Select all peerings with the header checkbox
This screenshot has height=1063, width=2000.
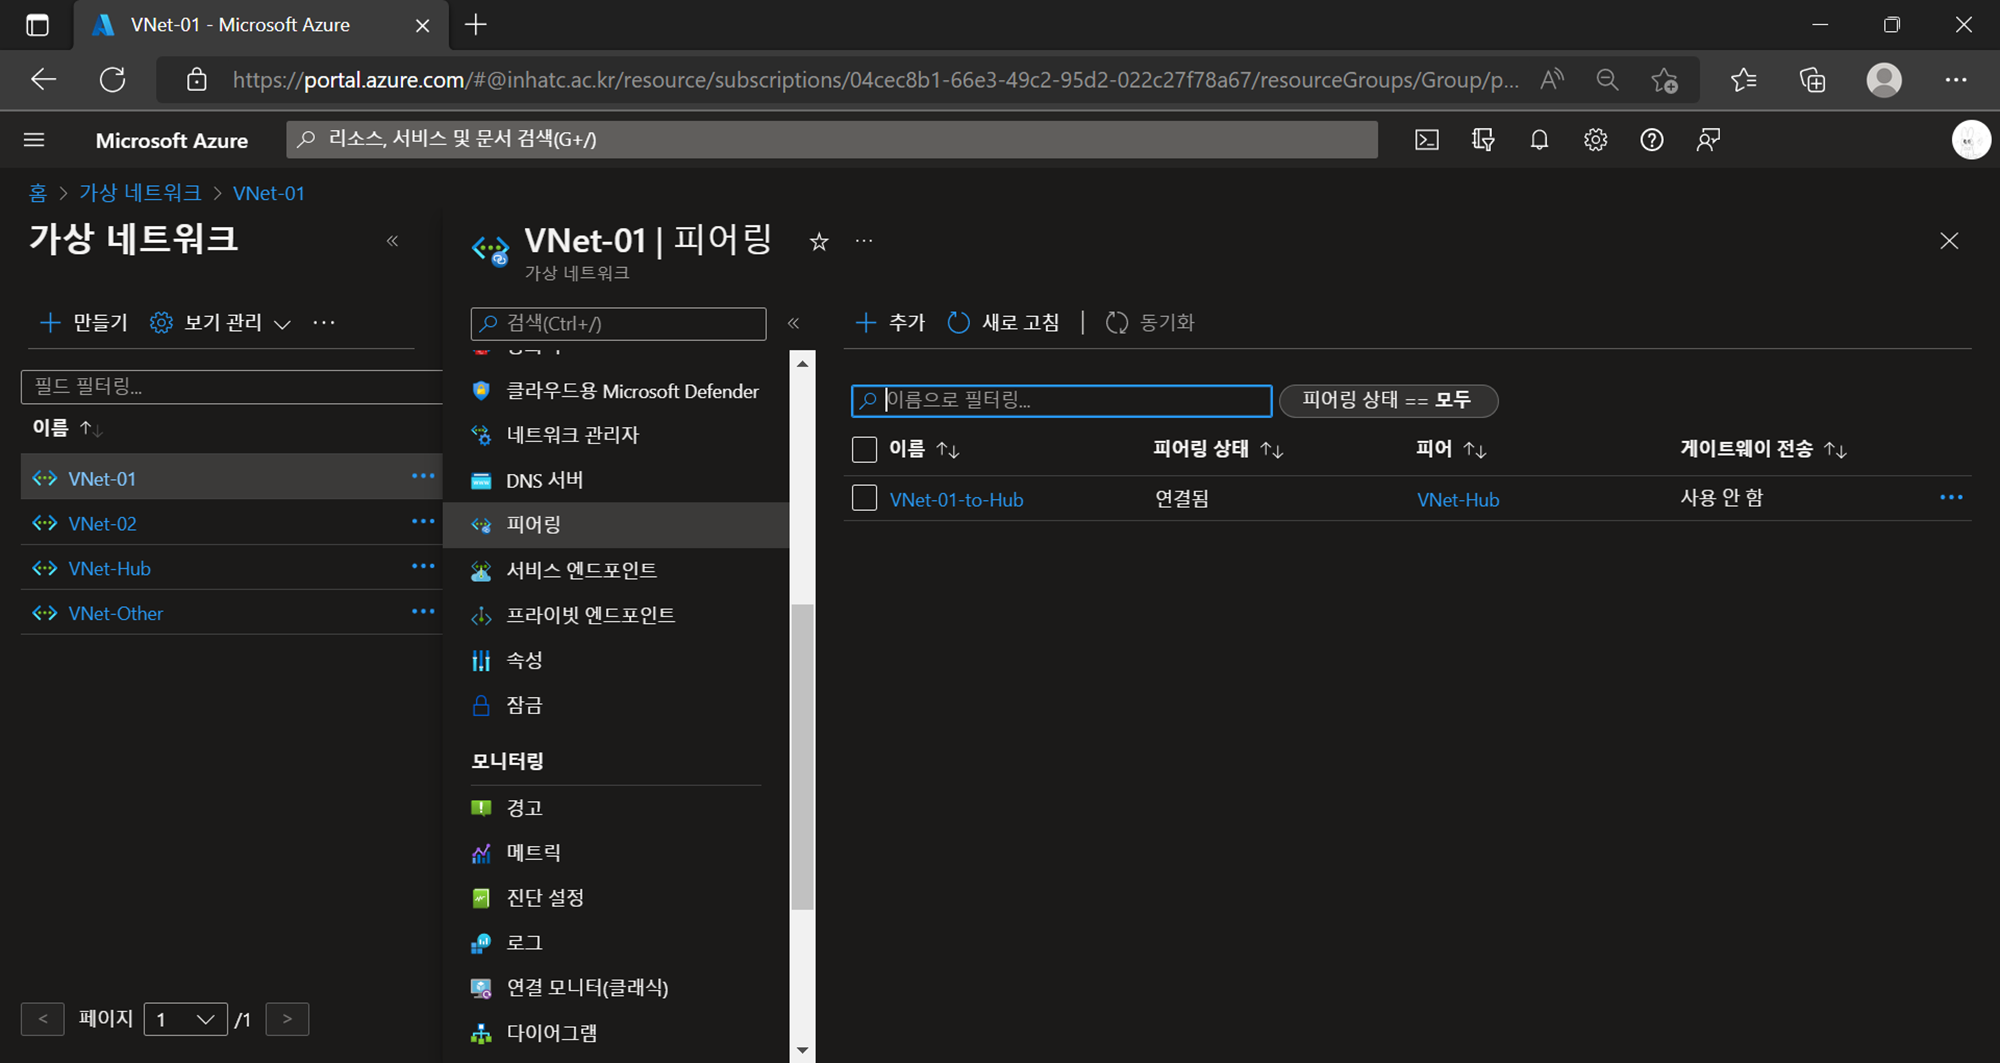(x=865, y=450)
